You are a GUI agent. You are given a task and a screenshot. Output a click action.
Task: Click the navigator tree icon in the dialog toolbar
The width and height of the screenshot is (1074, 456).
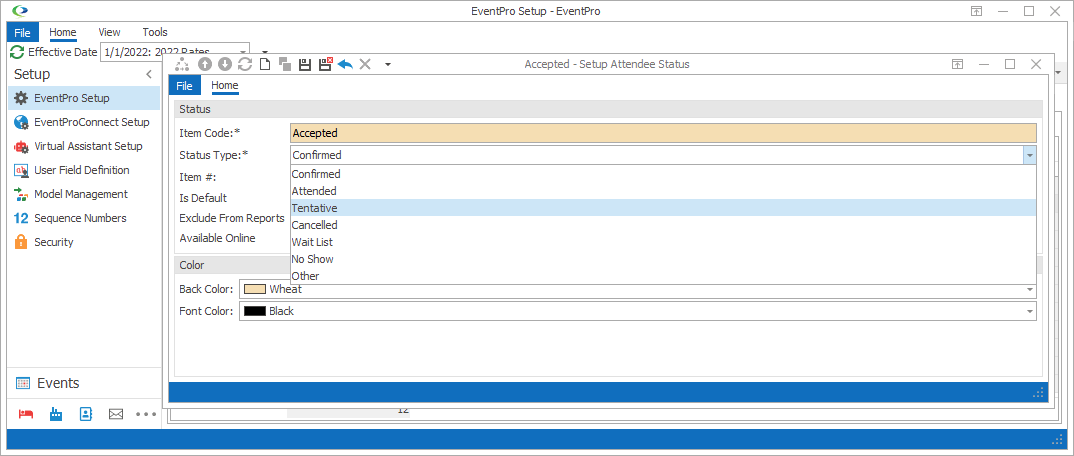coord(182,64)
